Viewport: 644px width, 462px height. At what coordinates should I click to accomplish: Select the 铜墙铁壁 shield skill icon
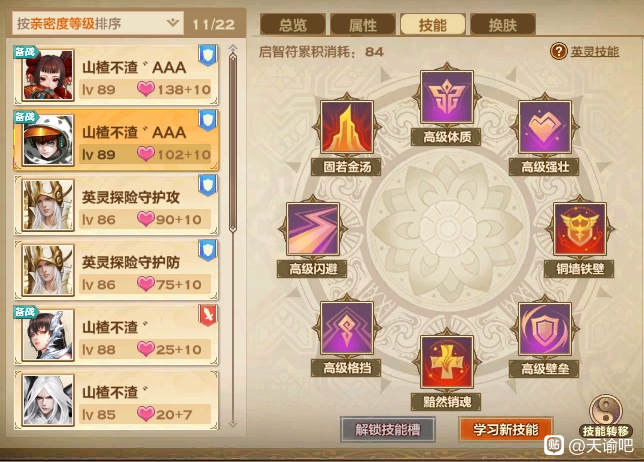580,229
